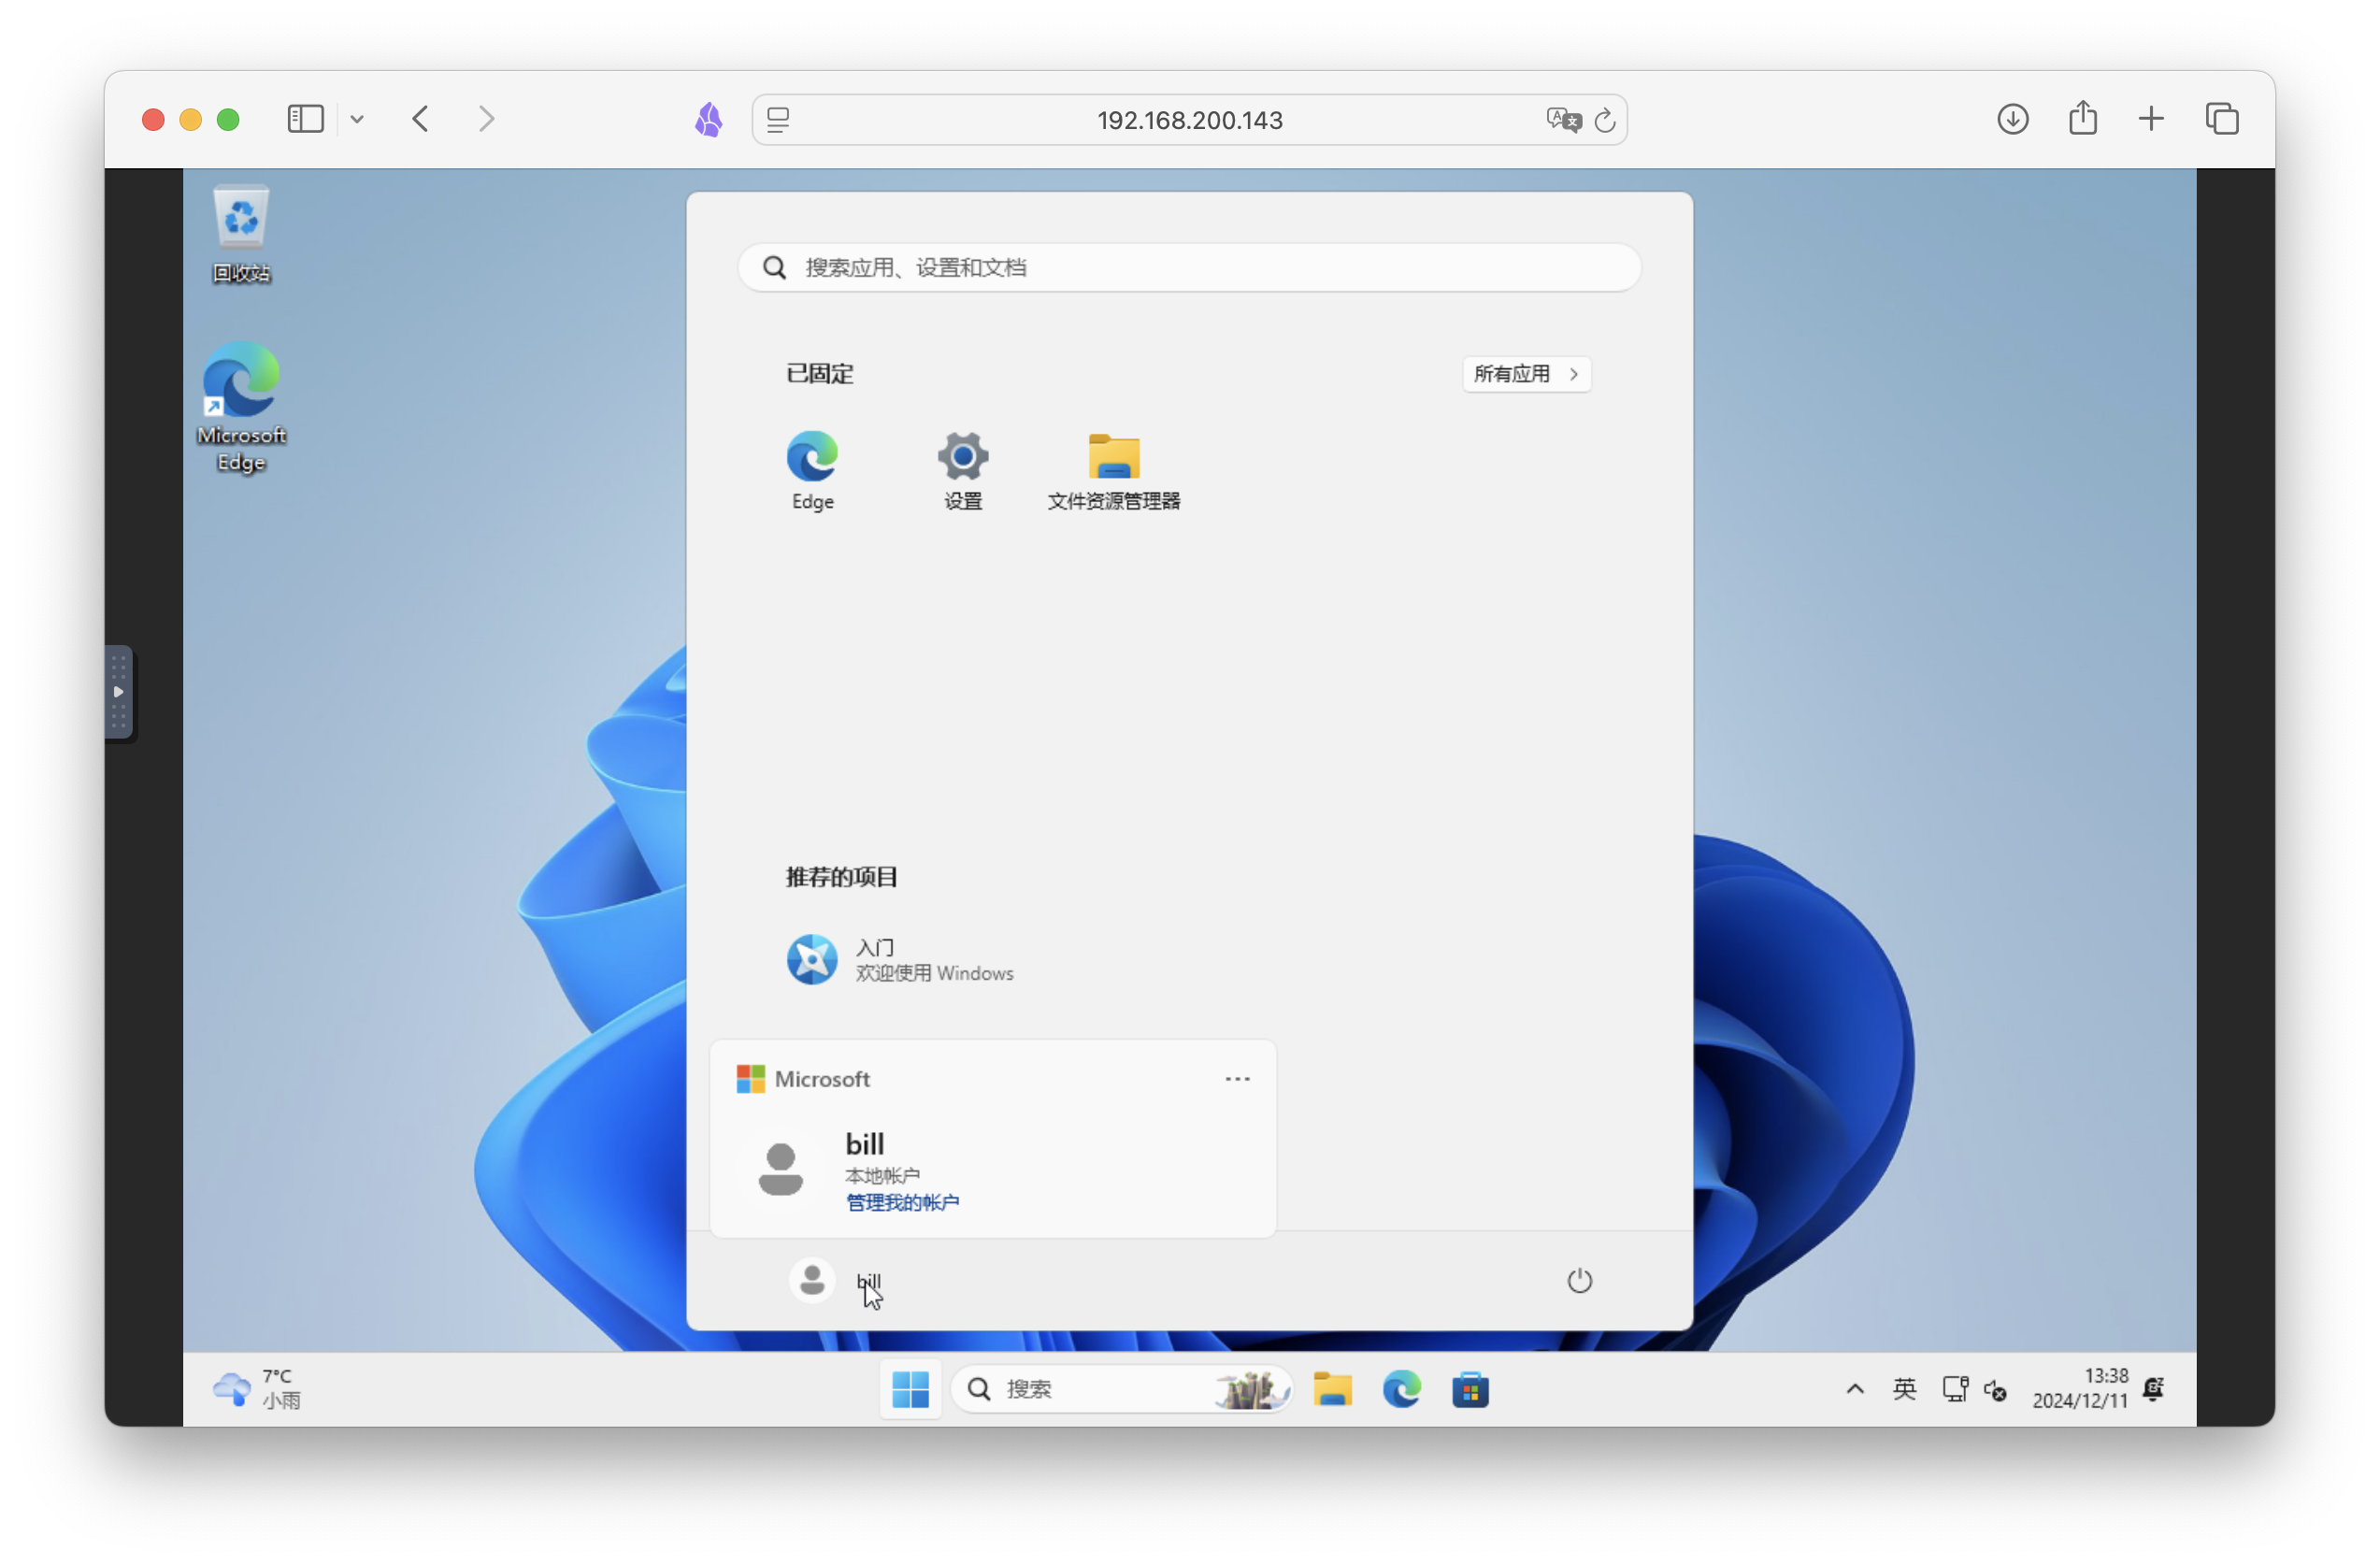Toggle the Safari sidebar
The width and height of the screenshot is (2380, 1565).
(x=305, y=119)
